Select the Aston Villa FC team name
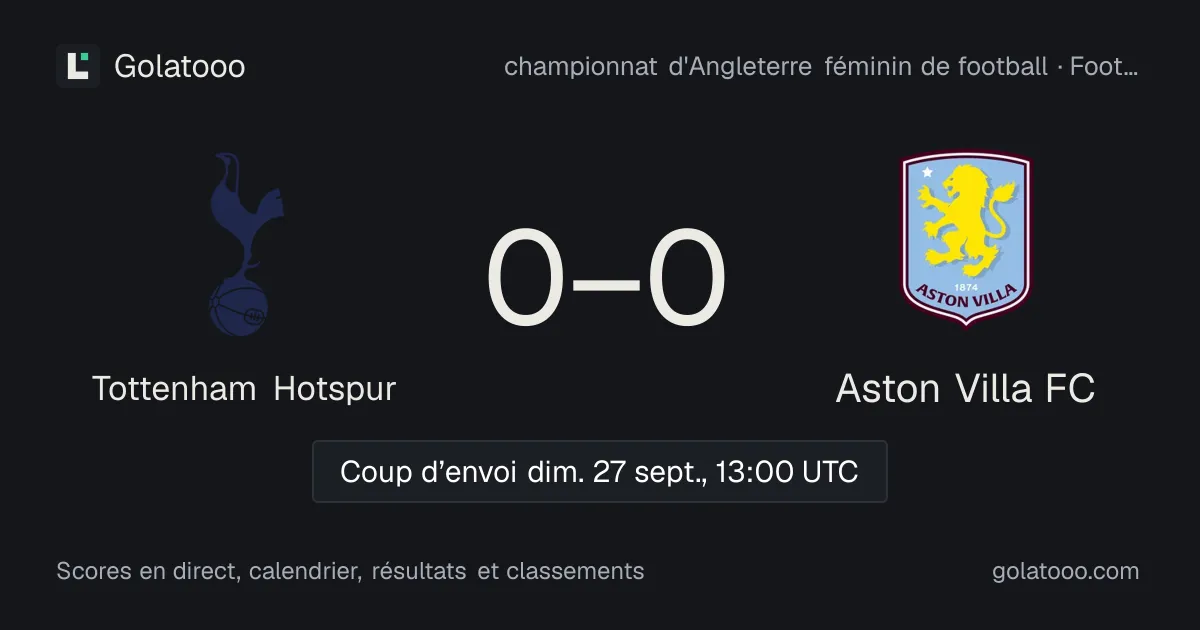 (x=965, y=389)
